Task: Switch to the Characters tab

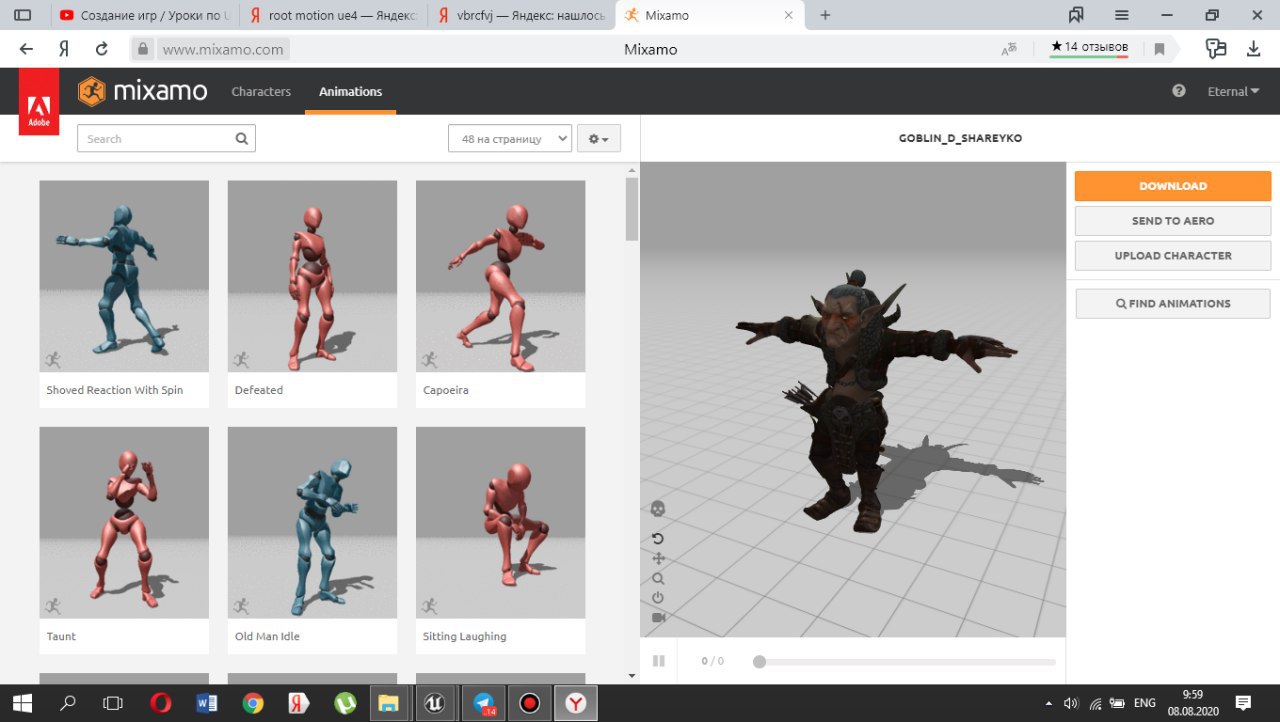Action: [261, 91]
